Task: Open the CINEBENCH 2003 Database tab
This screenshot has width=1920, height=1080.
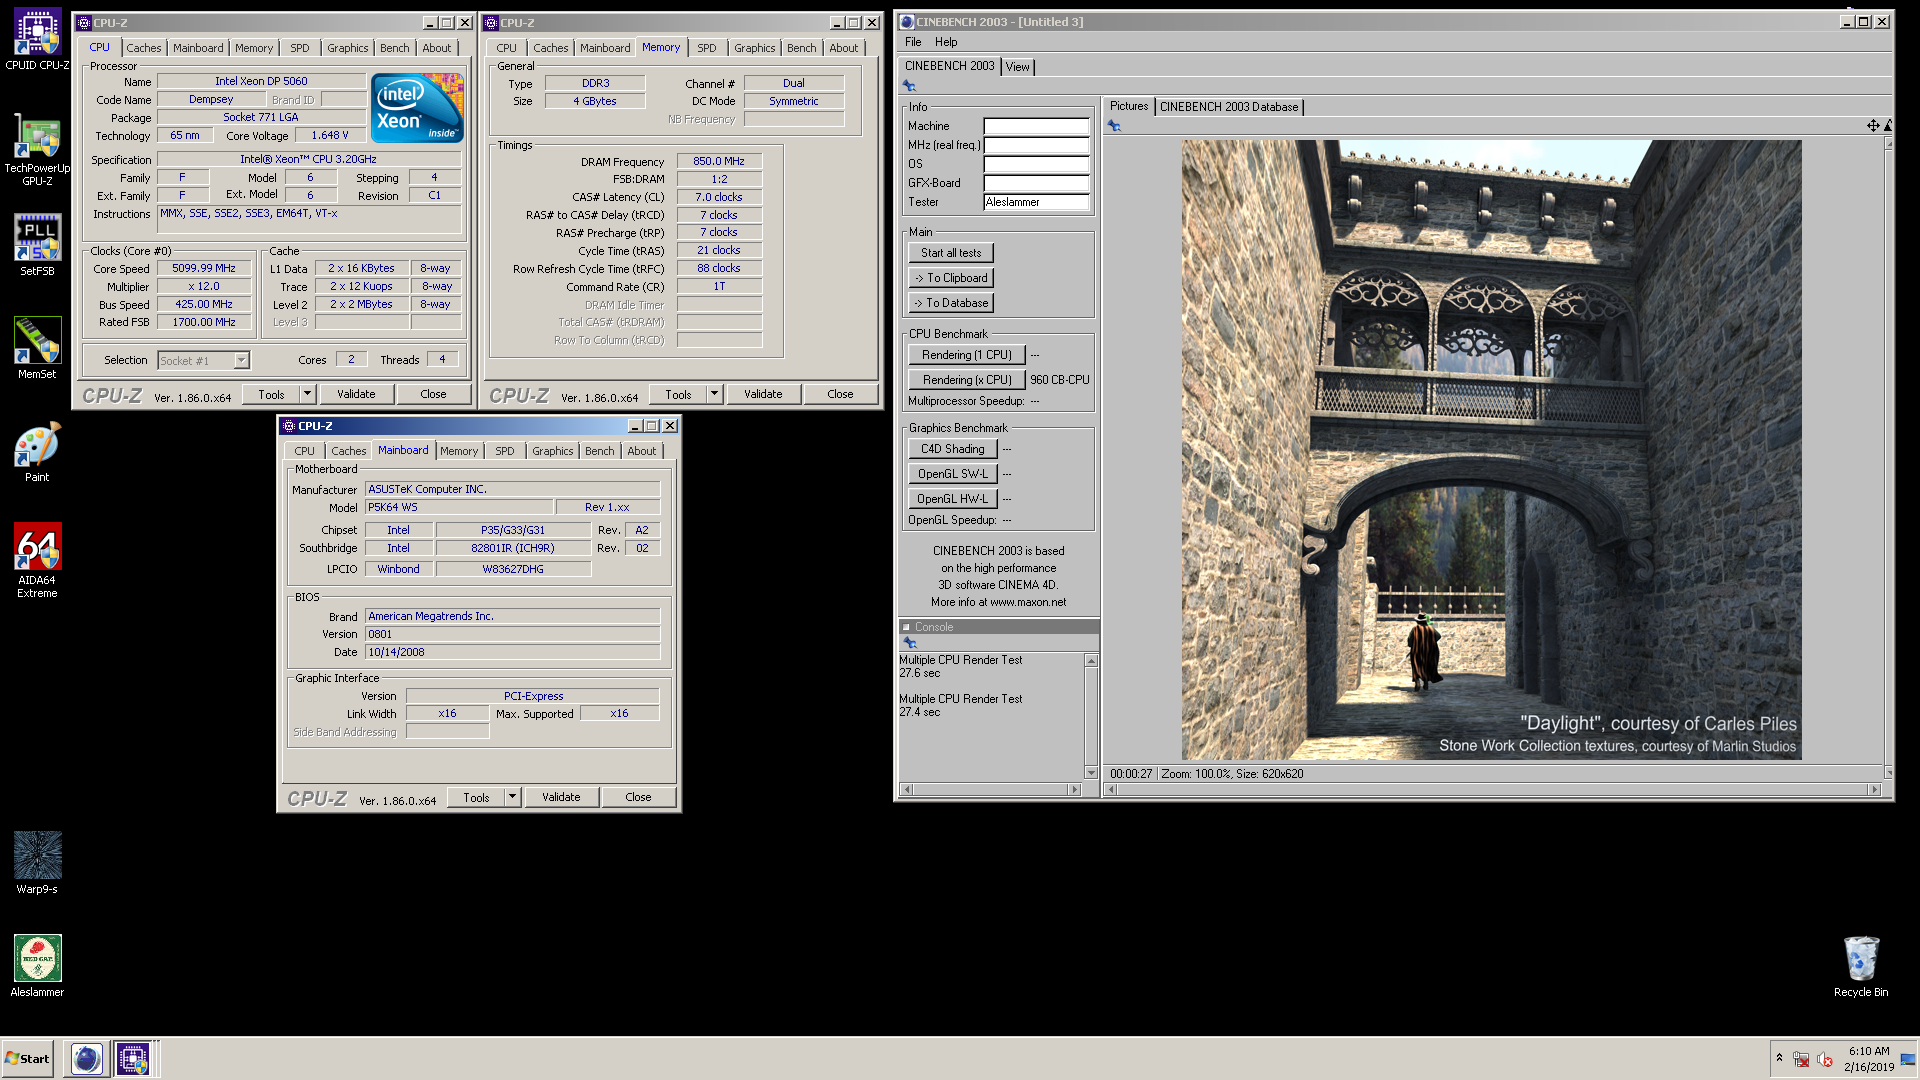Action: point(1229,107)
